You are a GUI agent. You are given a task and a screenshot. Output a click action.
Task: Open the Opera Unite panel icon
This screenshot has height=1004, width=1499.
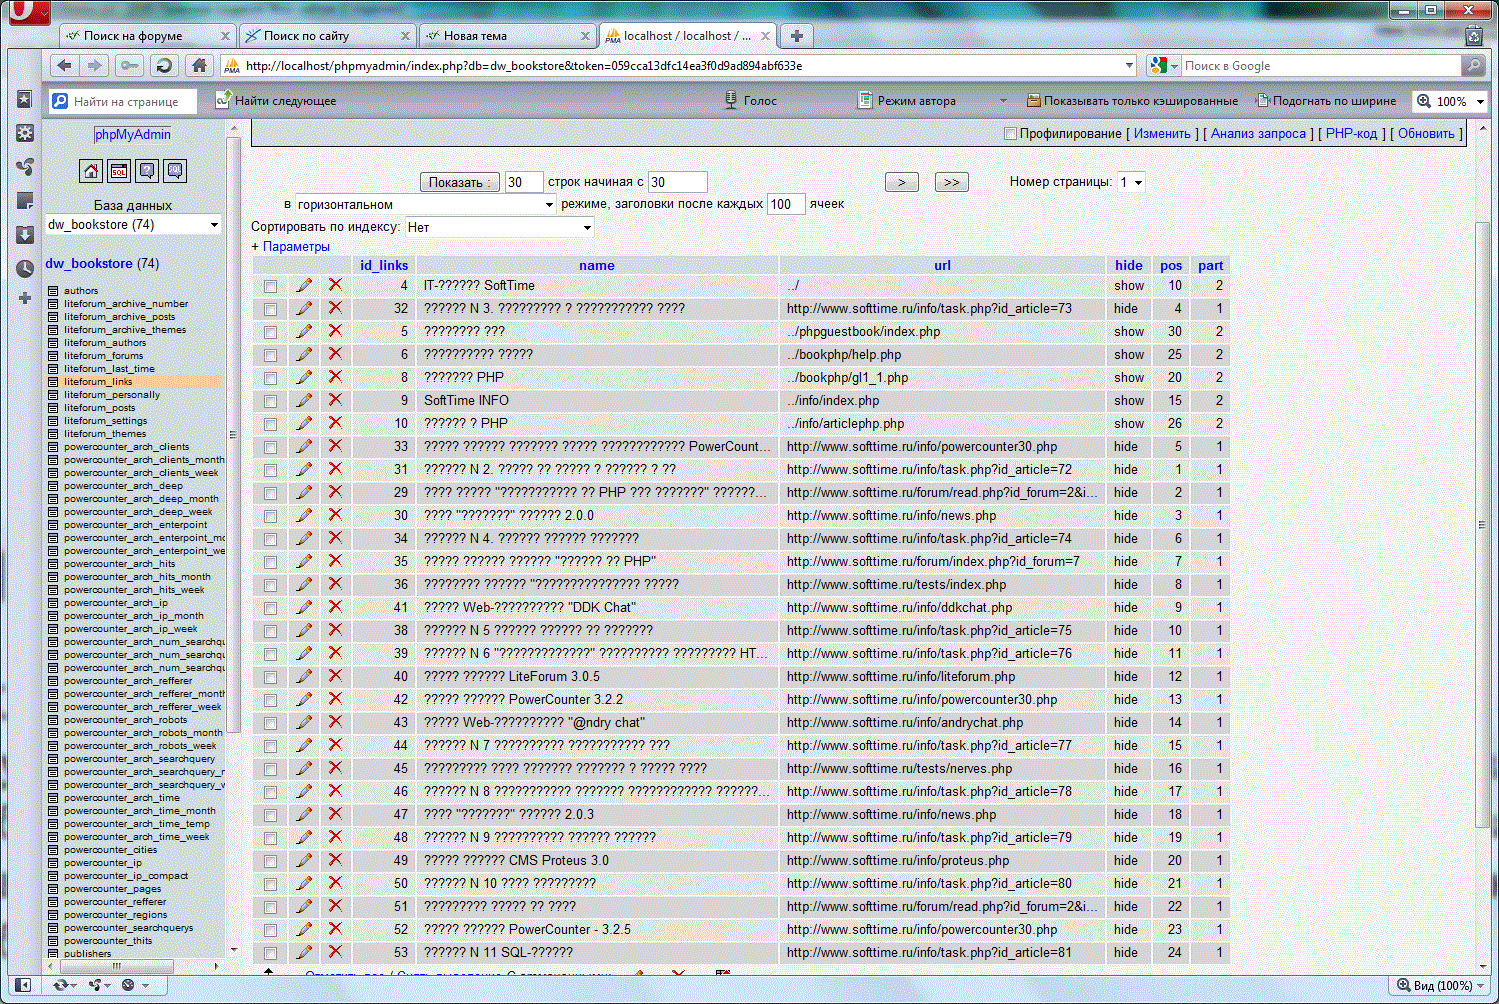pos(25,167)
